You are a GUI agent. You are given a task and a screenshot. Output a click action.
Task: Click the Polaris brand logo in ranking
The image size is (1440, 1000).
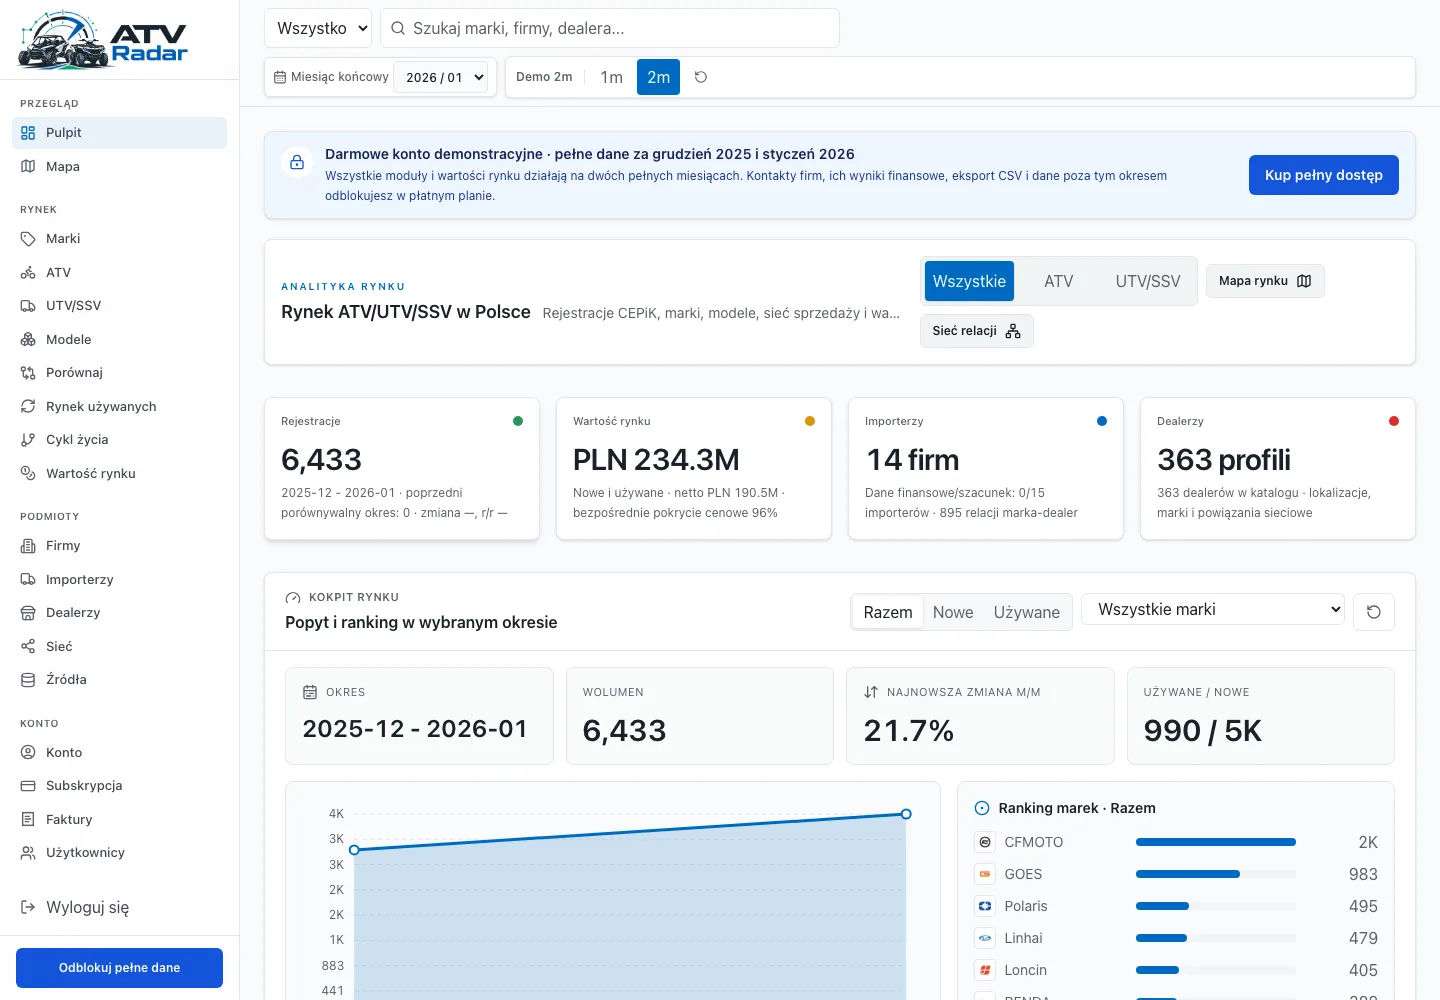tap(985, 906)
